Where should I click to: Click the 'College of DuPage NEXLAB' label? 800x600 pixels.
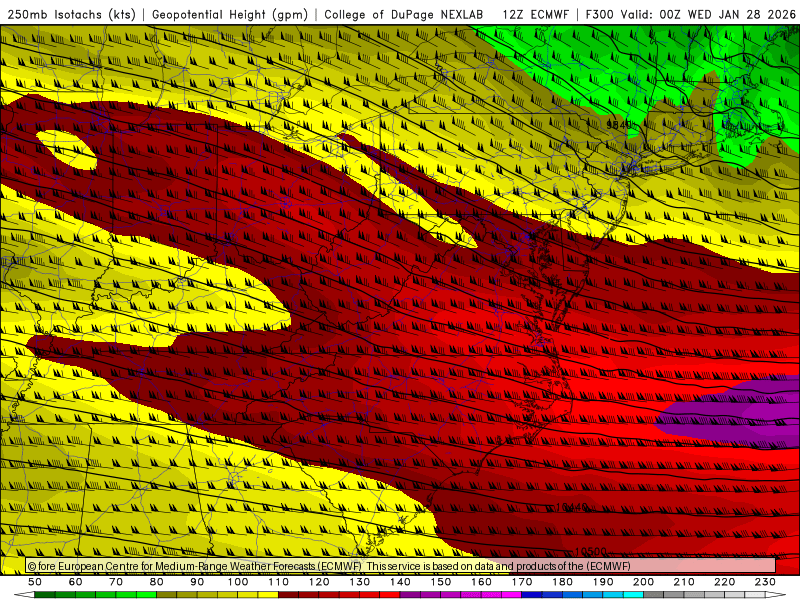(x=404, y=14)
